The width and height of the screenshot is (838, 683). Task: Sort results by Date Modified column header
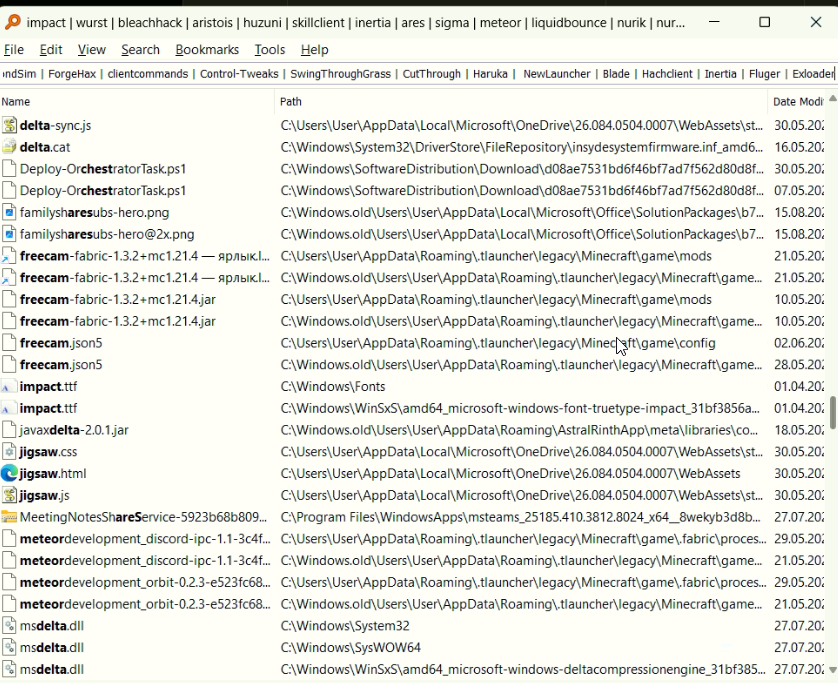(x=797, y=102)
